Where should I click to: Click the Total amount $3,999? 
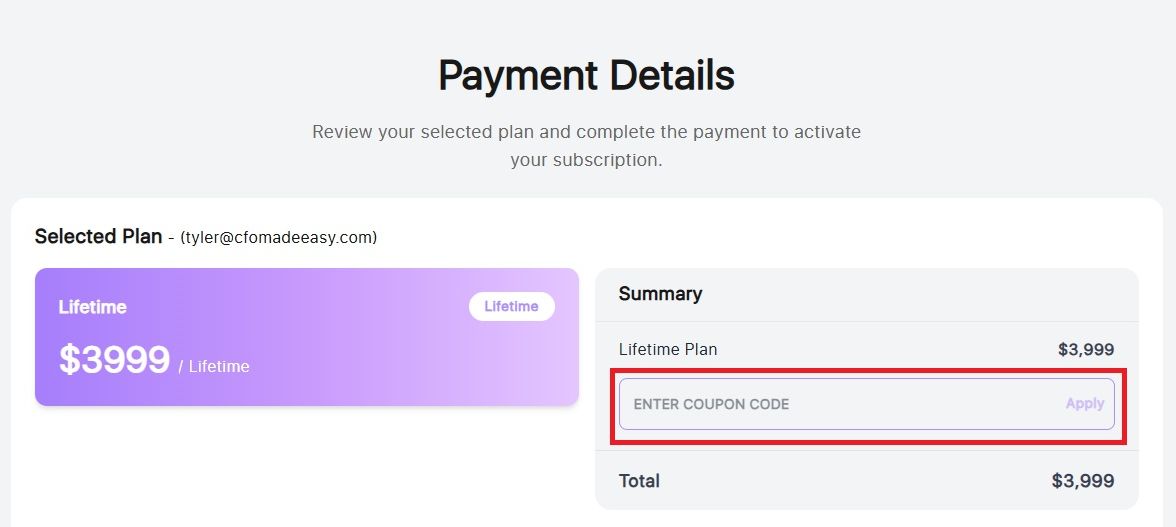pyautogui.click(x=1082, y=481)
